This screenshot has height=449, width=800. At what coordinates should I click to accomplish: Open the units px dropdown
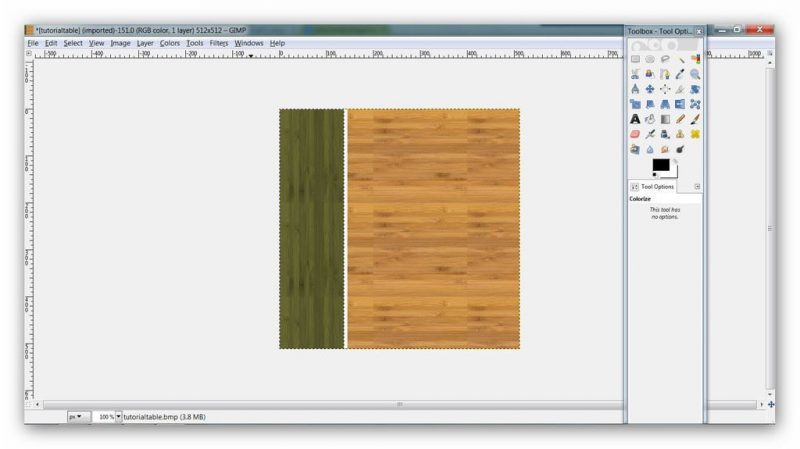pyautogui.click(x=76, y=416)
